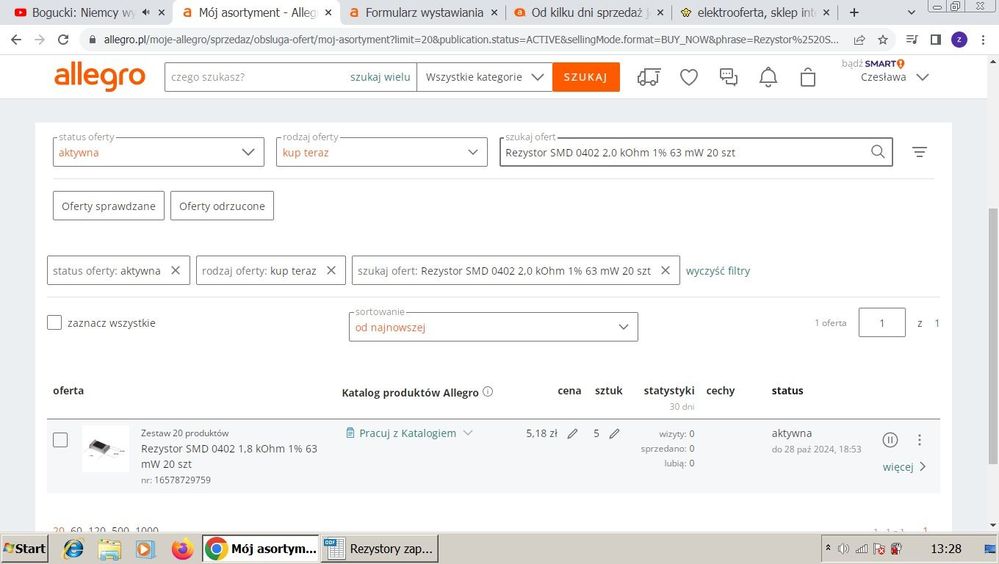Remove the status oferty: aktywna filter chip
Image resolution: width=999 pixels, height=564 pixels.
coord(176,270)
